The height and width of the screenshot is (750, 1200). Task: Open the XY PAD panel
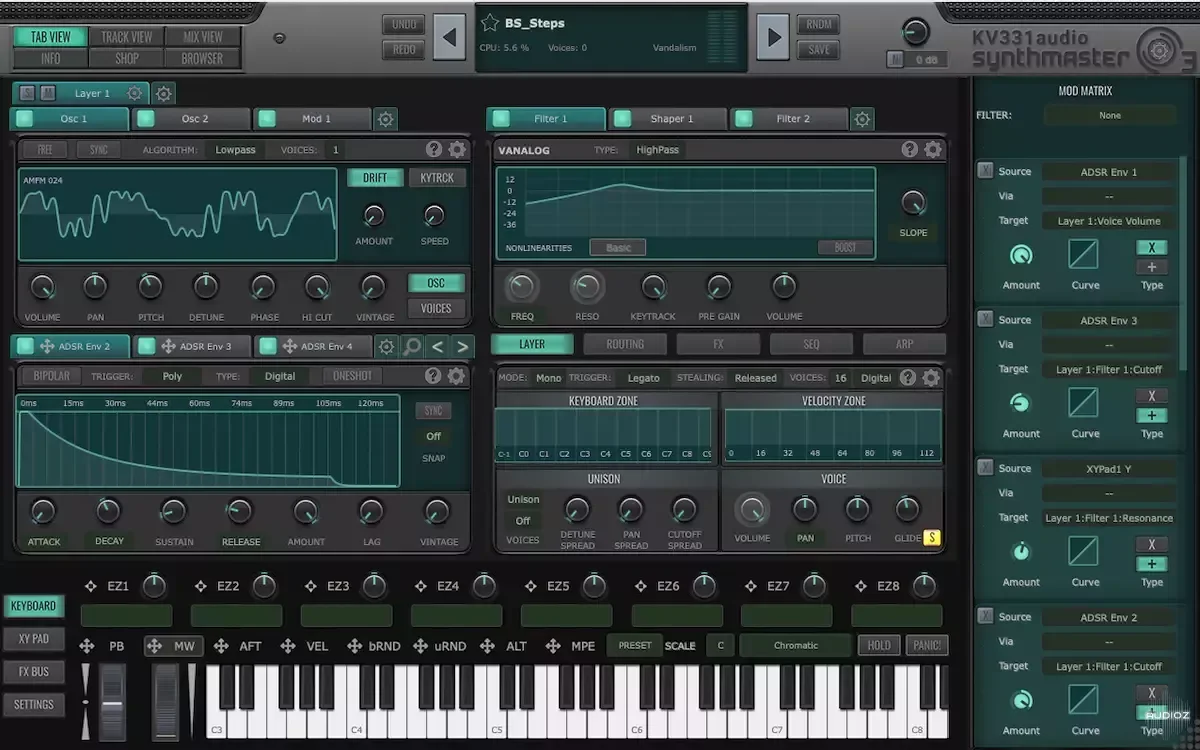[33, 638]
